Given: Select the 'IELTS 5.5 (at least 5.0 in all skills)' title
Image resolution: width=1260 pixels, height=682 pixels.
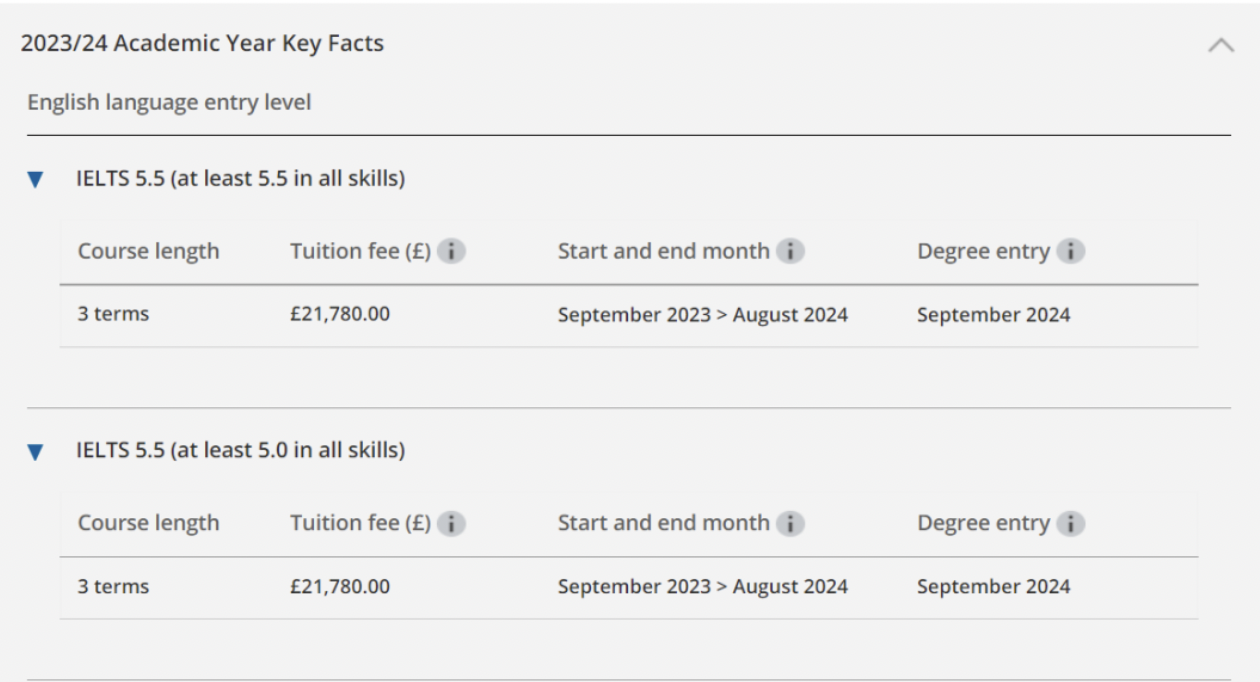Looking at the screenshot, I should click(x=240, y=451).
